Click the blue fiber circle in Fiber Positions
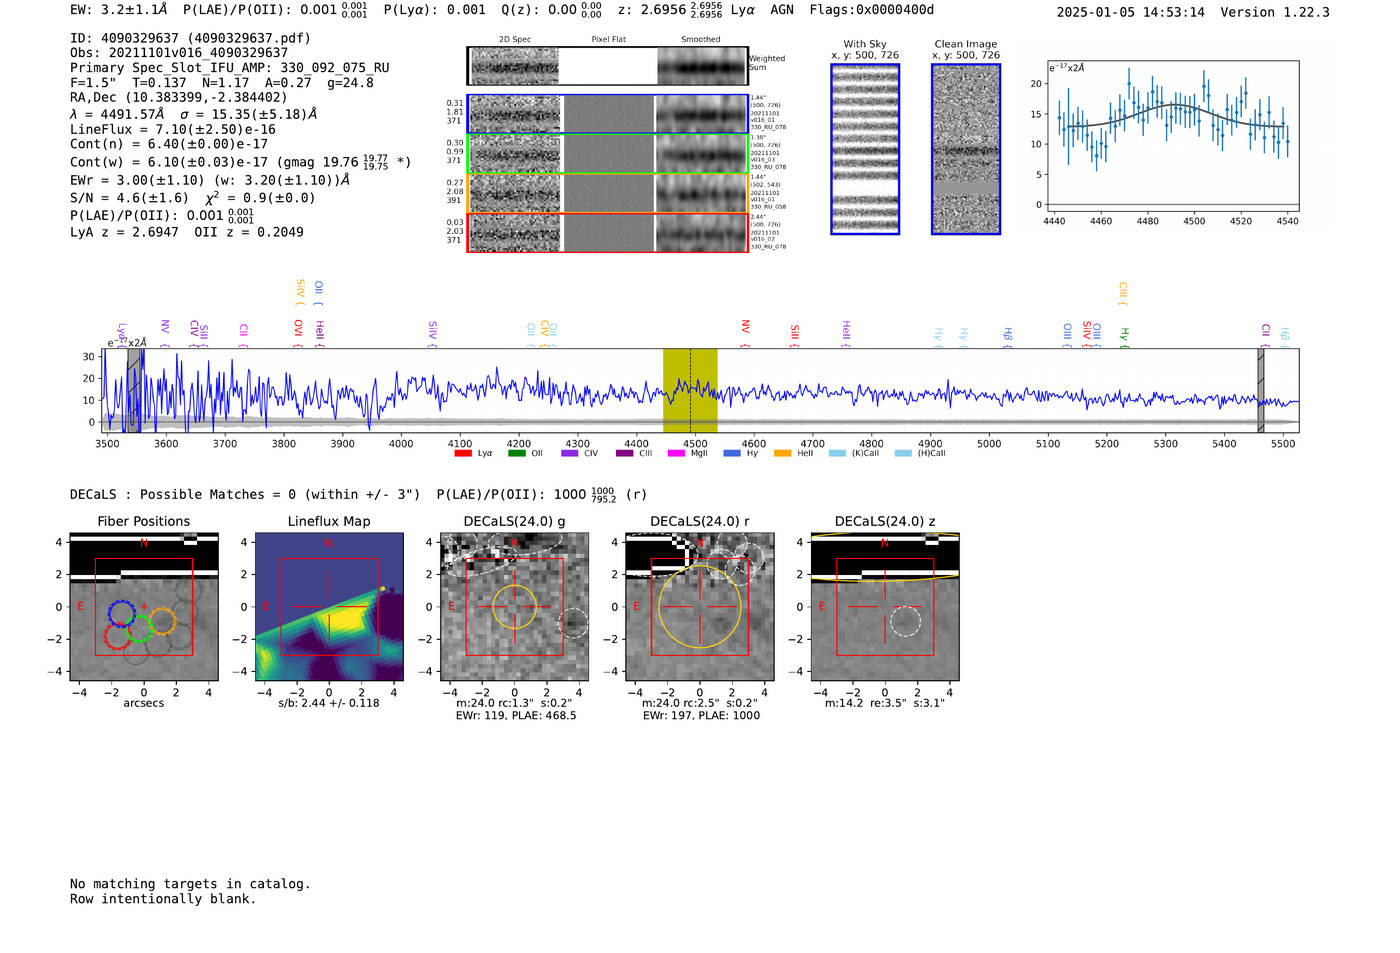Screen dimensions: 1400x953 122,615
